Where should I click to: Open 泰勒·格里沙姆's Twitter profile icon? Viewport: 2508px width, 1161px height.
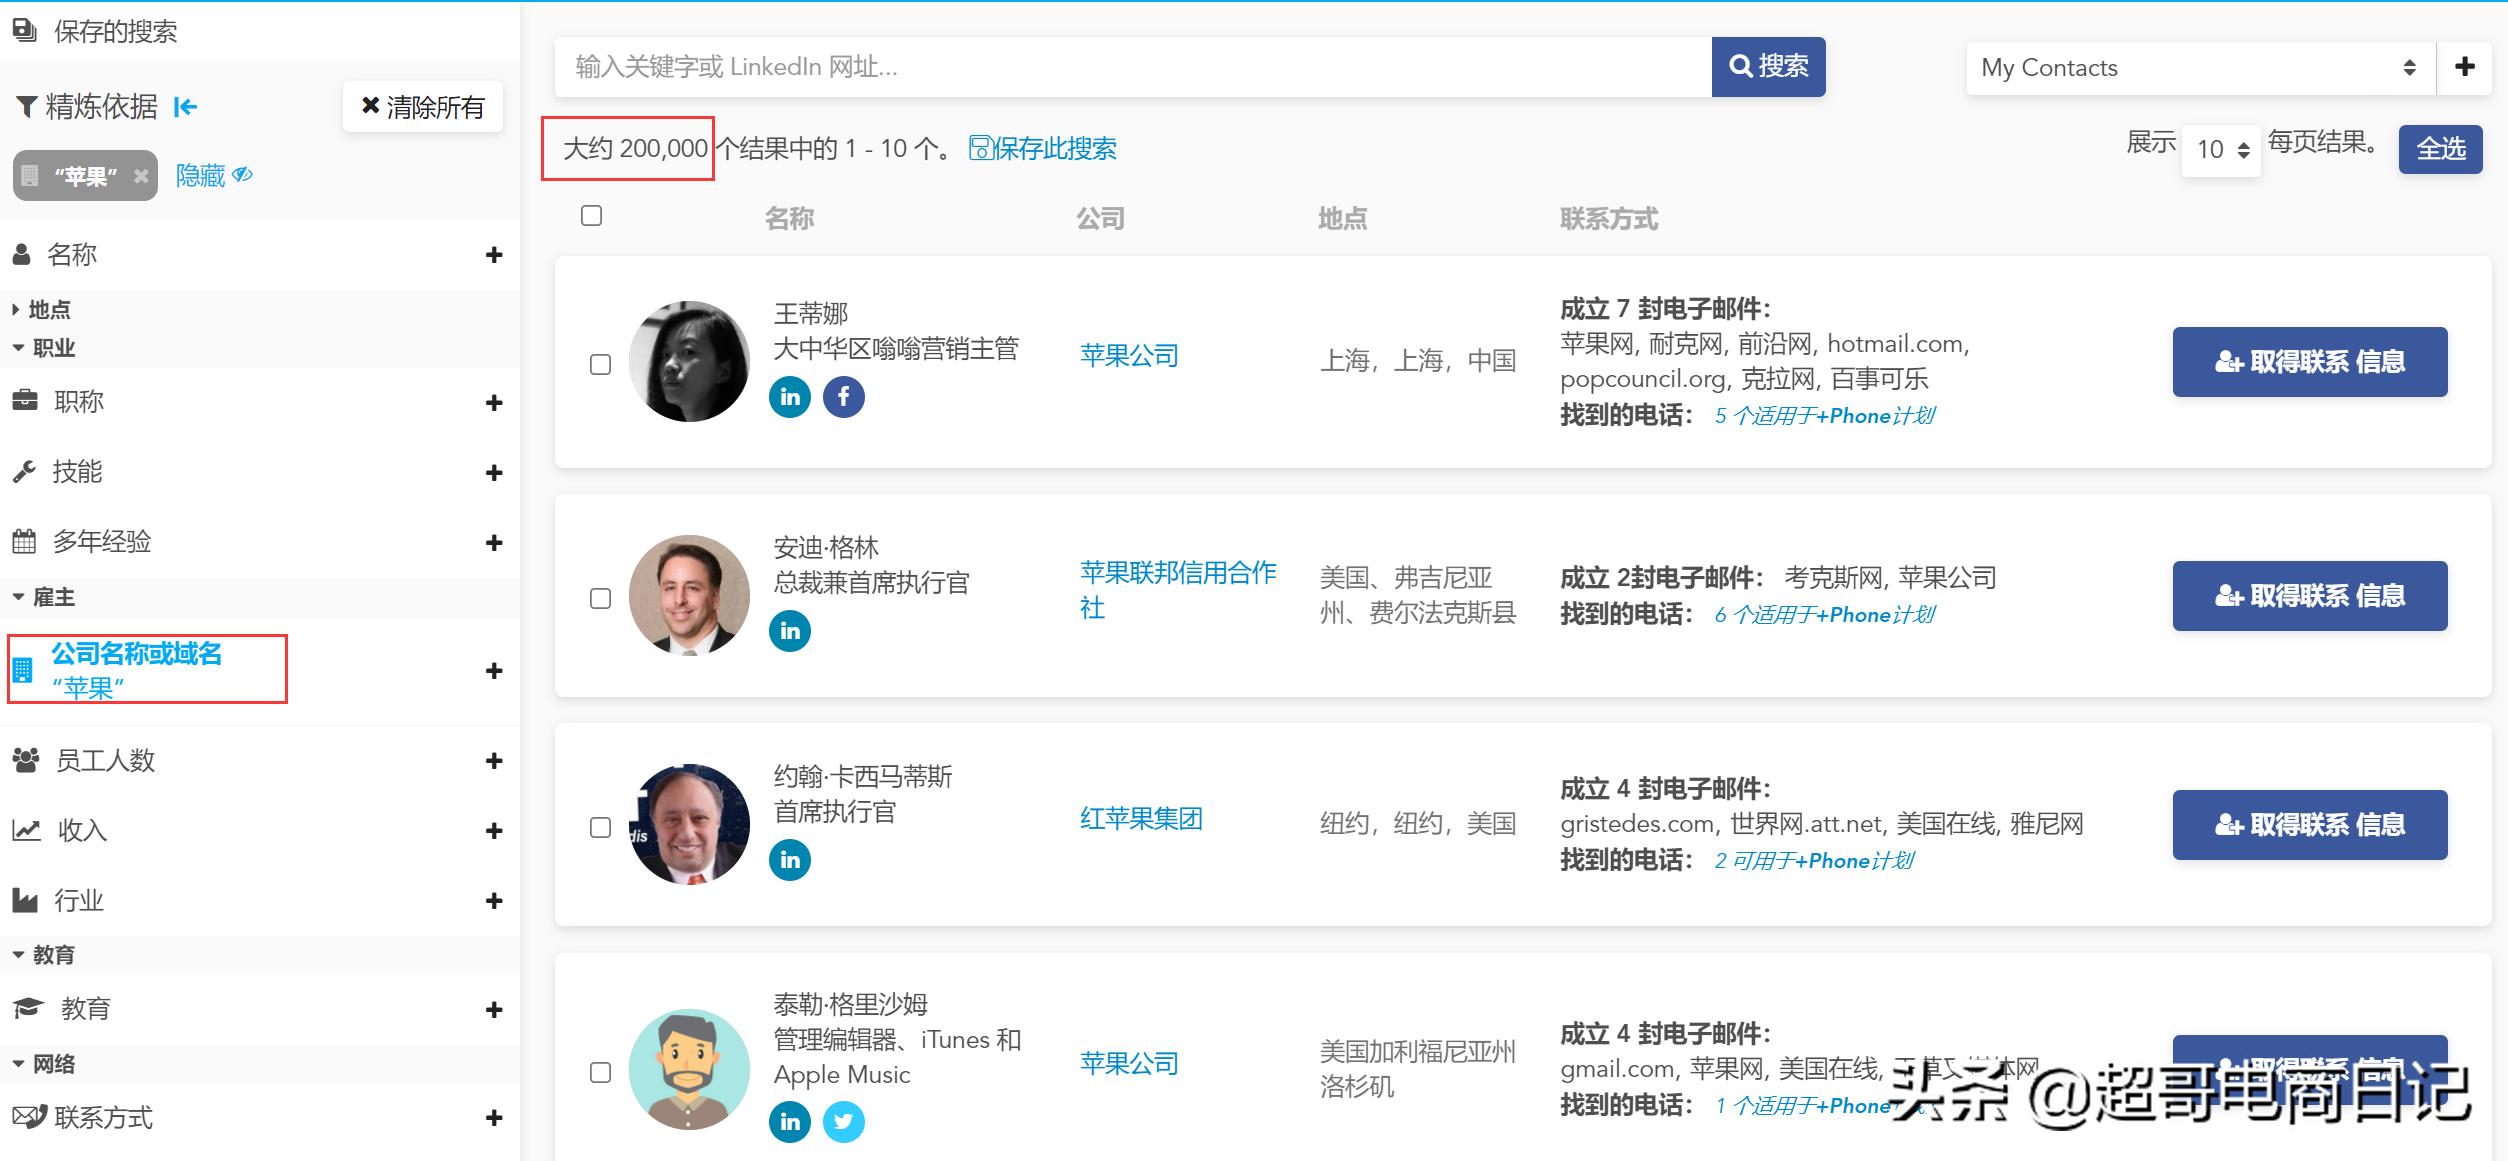point(843,1121)
